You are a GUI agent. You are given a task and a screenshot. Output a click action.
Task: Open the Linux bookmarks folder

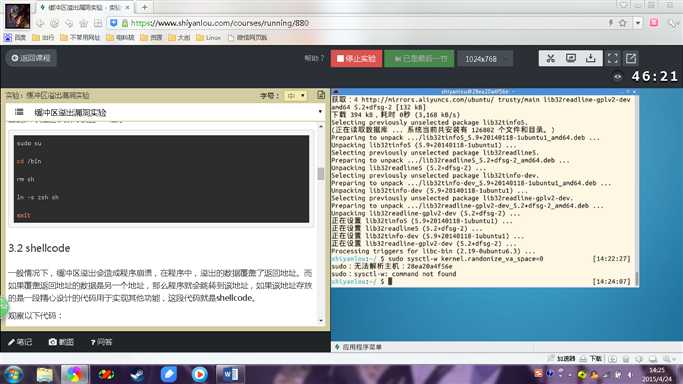(x=208, y=37)
